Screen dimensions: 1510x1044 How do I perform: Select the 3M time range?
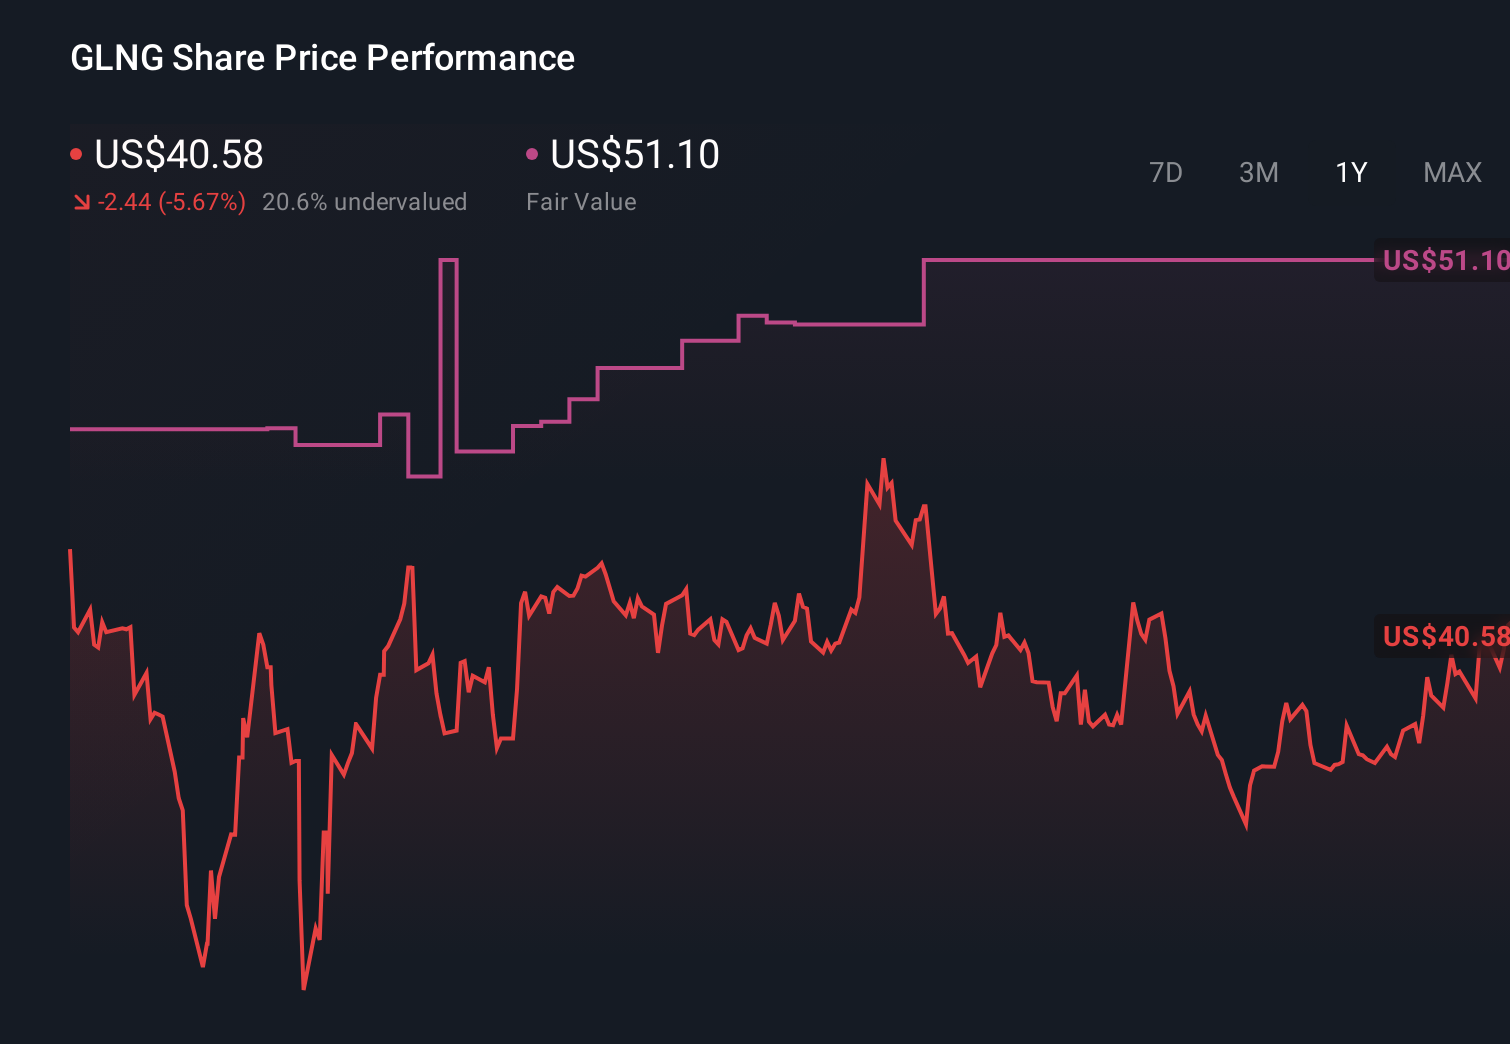click(x=1258, y=173)
